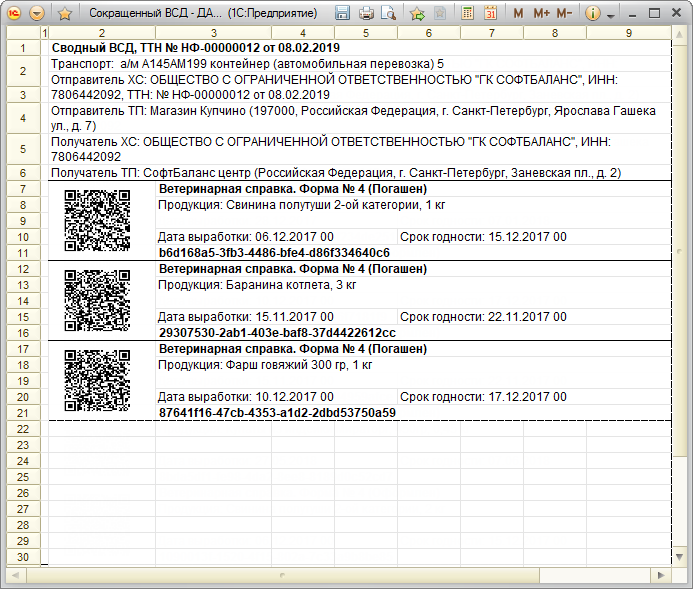Open the info icon in the title bar

[x=593, y=14]
